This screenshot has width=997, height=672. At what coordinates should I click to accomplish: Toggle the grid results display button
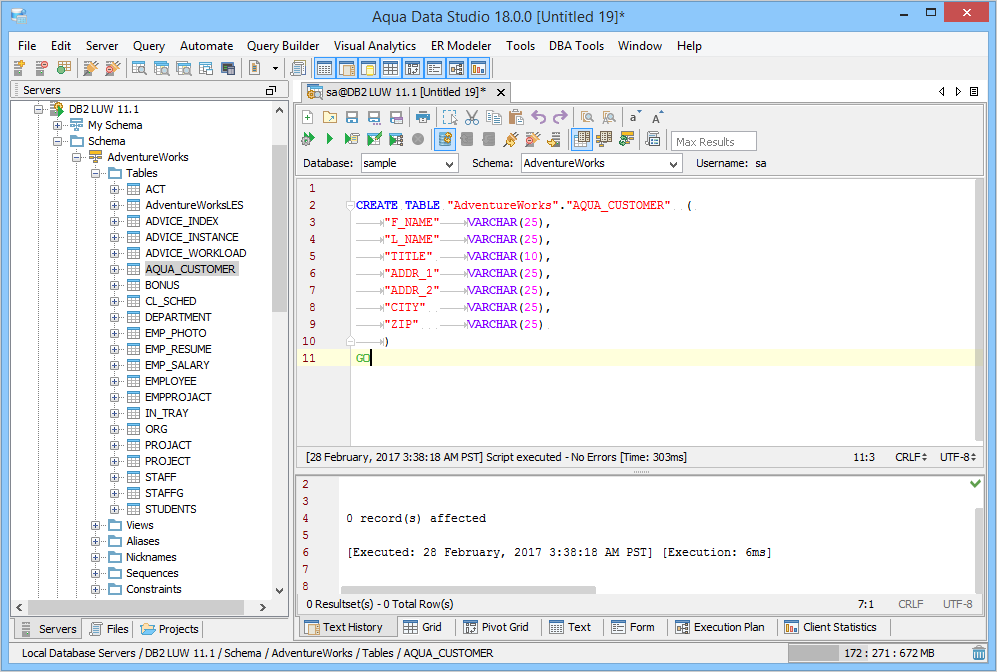coord(582,140)
